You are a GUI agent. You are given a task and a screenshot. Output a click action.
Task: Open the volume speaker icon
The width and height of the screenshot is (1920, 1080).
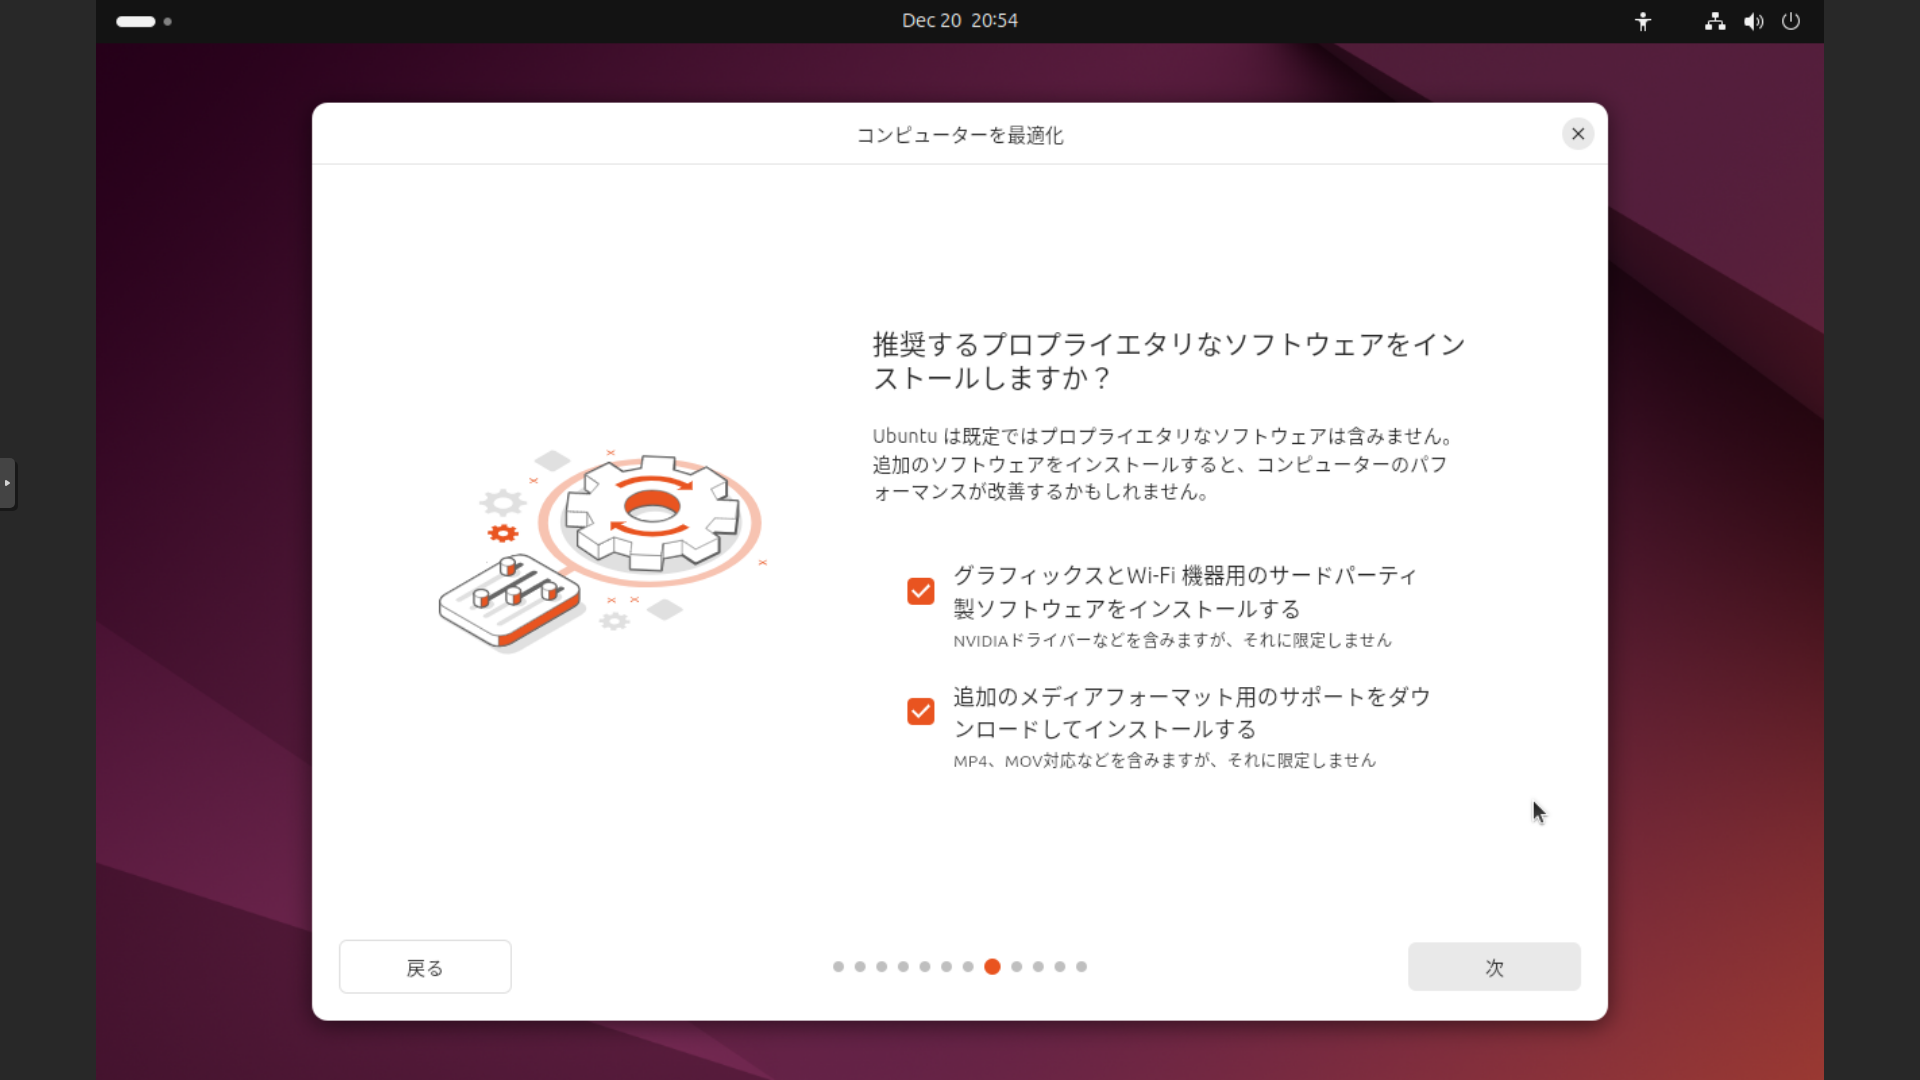[x=1753, y=21]
